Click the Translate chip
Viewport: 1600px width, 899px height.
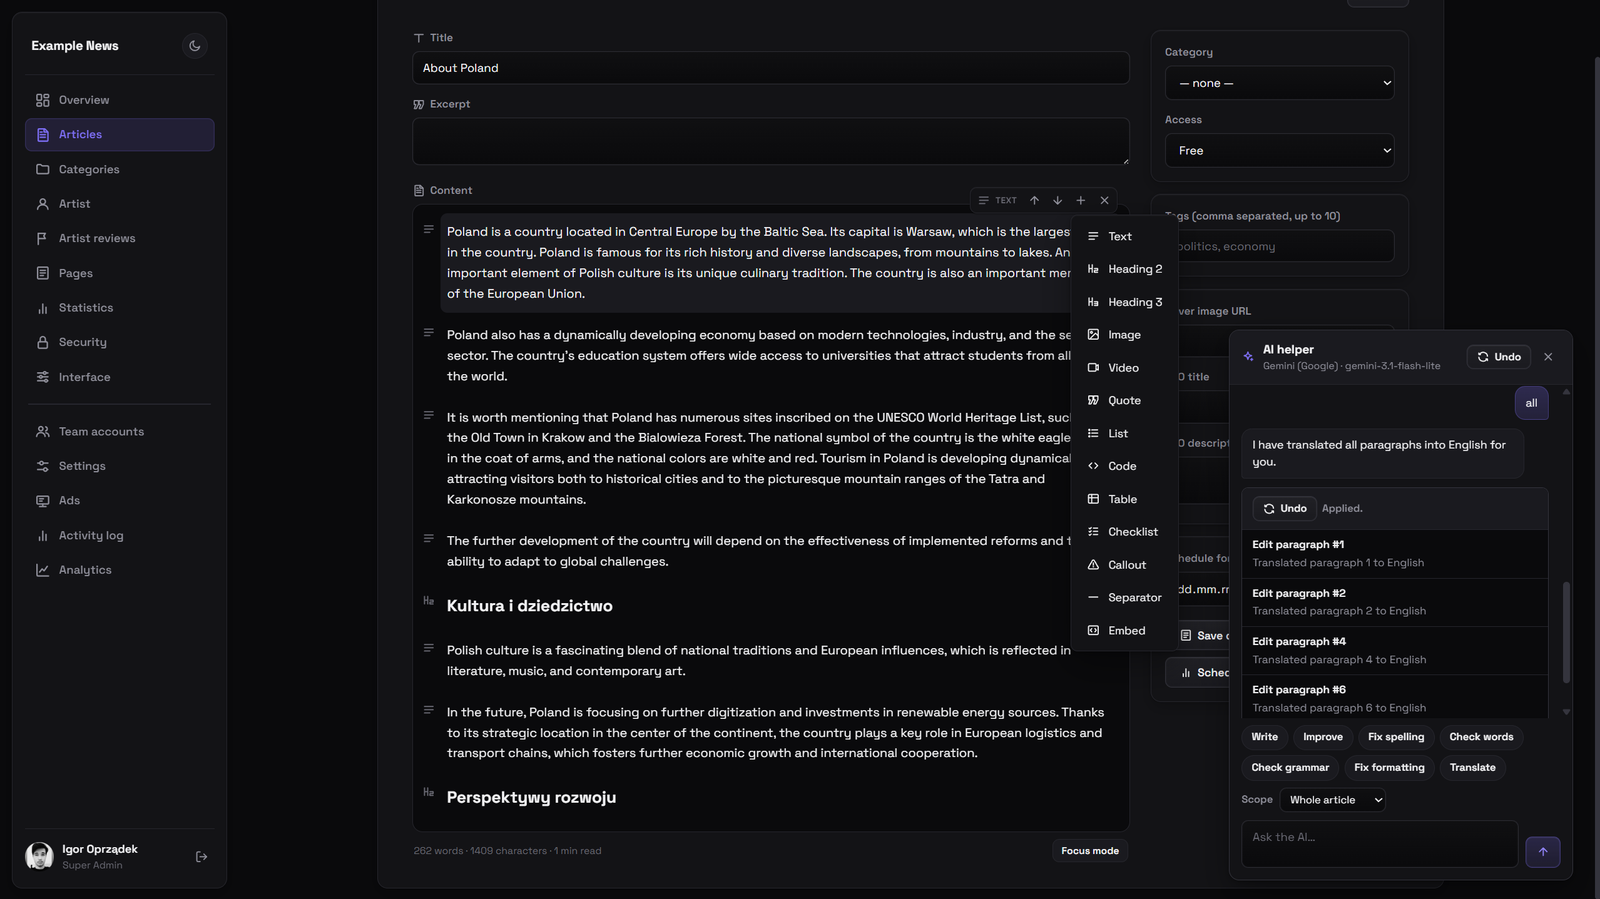click(1472, 768)
